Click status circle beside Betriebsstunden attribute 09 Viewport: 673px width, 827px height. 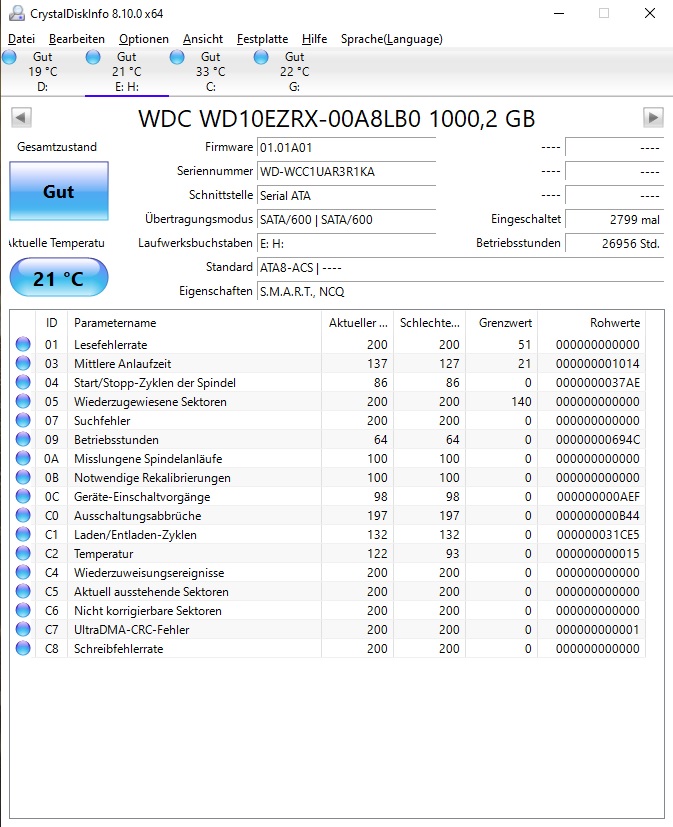point(23,439)
